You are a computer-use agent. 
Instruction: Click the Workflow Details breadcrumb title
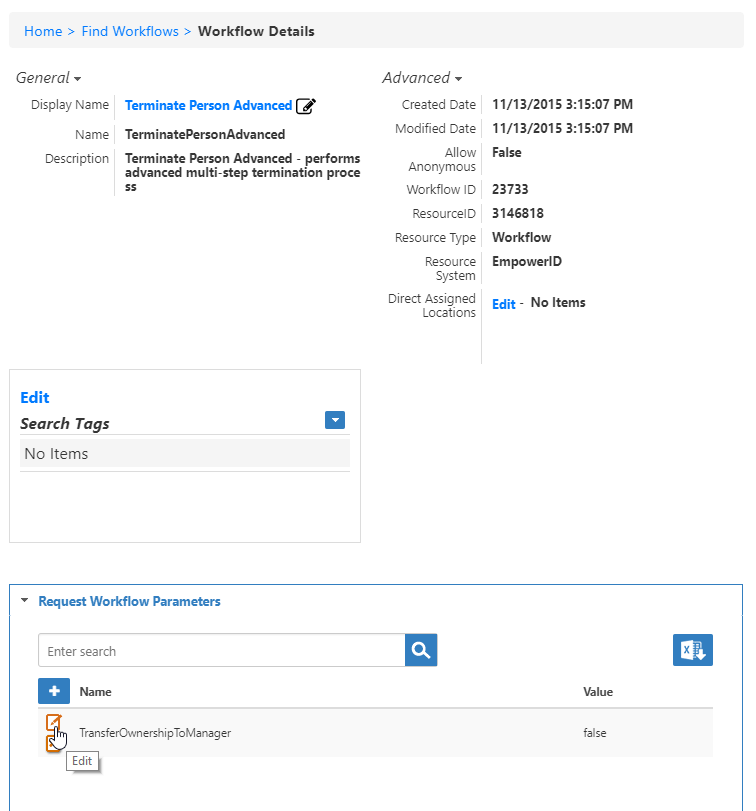(256, 31)
